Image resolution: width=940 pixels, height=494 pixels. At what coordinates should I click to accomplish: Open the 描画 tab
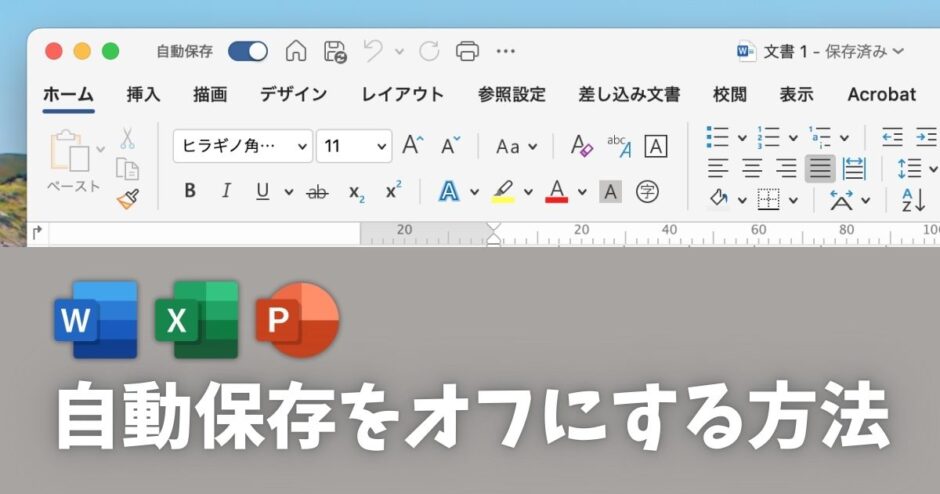[x=210, y=95]
